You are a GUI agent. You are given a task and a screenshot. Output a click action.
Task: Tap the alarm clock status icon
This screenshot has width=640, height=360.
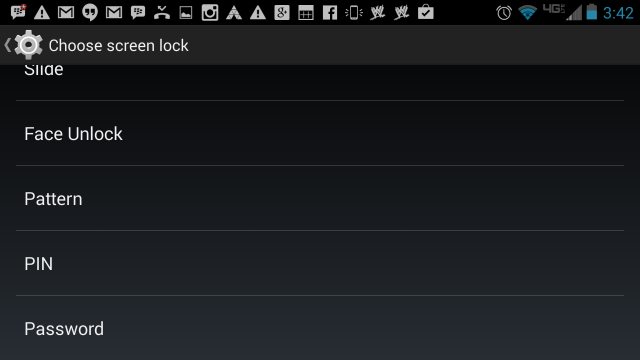(x=504, y=13)
